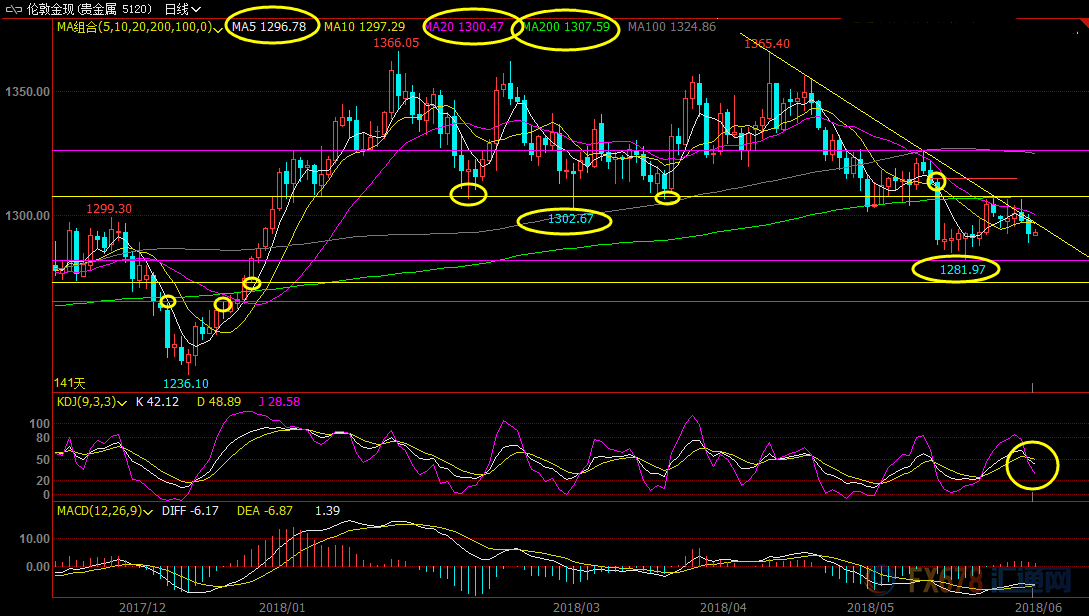Open the MA组合(5,10,20,200,100,0) indicator dropdown
Screen dimensions: 1089x616
pos(140,27)
